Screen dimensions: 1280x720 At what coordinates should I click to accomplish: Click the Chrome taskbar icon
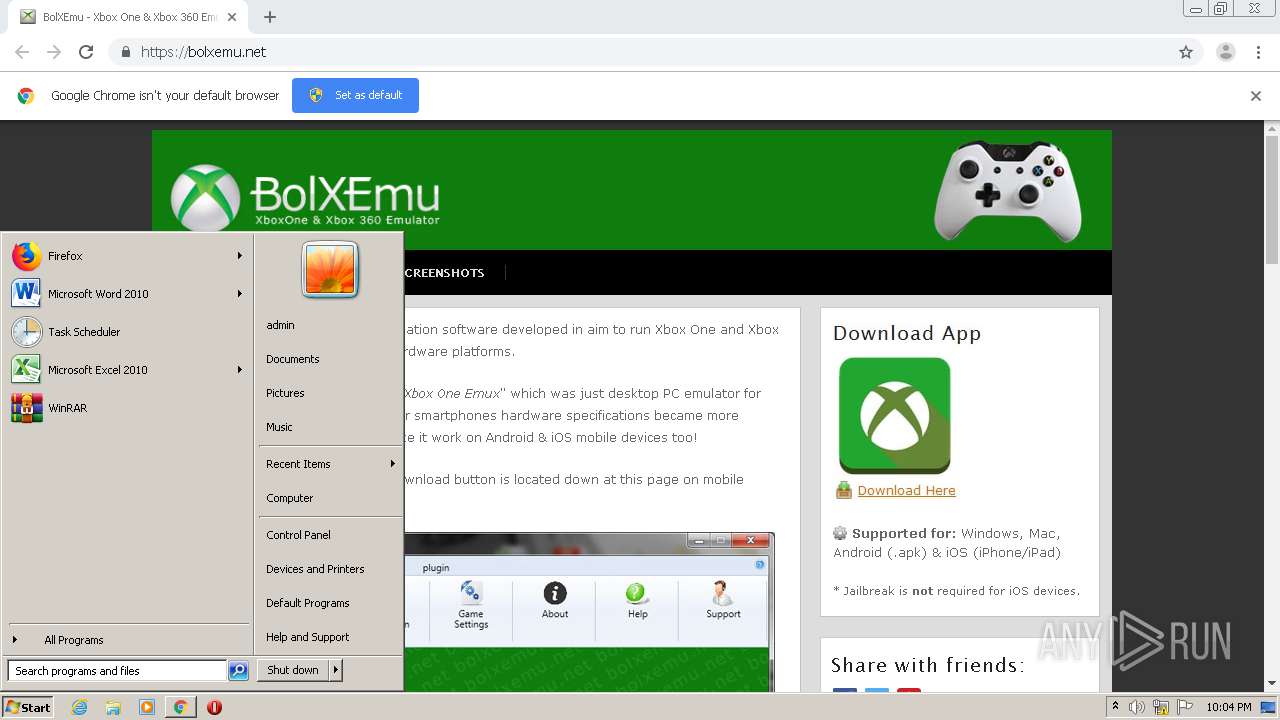pos(180,707)
